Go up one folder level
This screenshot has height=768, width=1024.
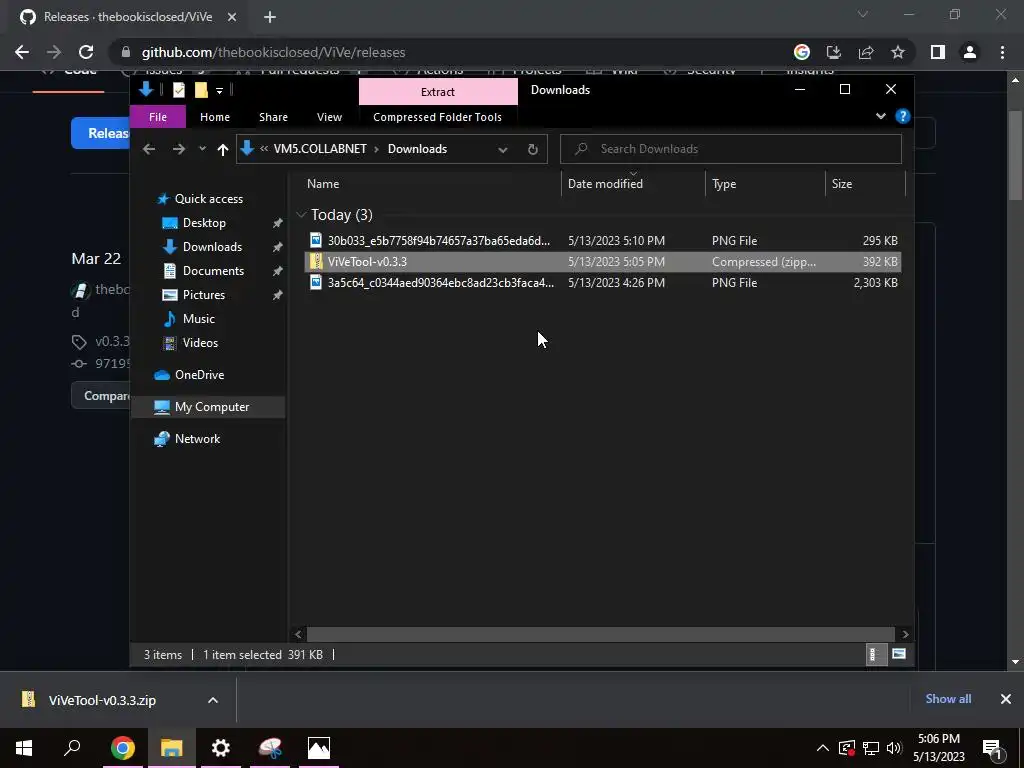coord(223,150)
